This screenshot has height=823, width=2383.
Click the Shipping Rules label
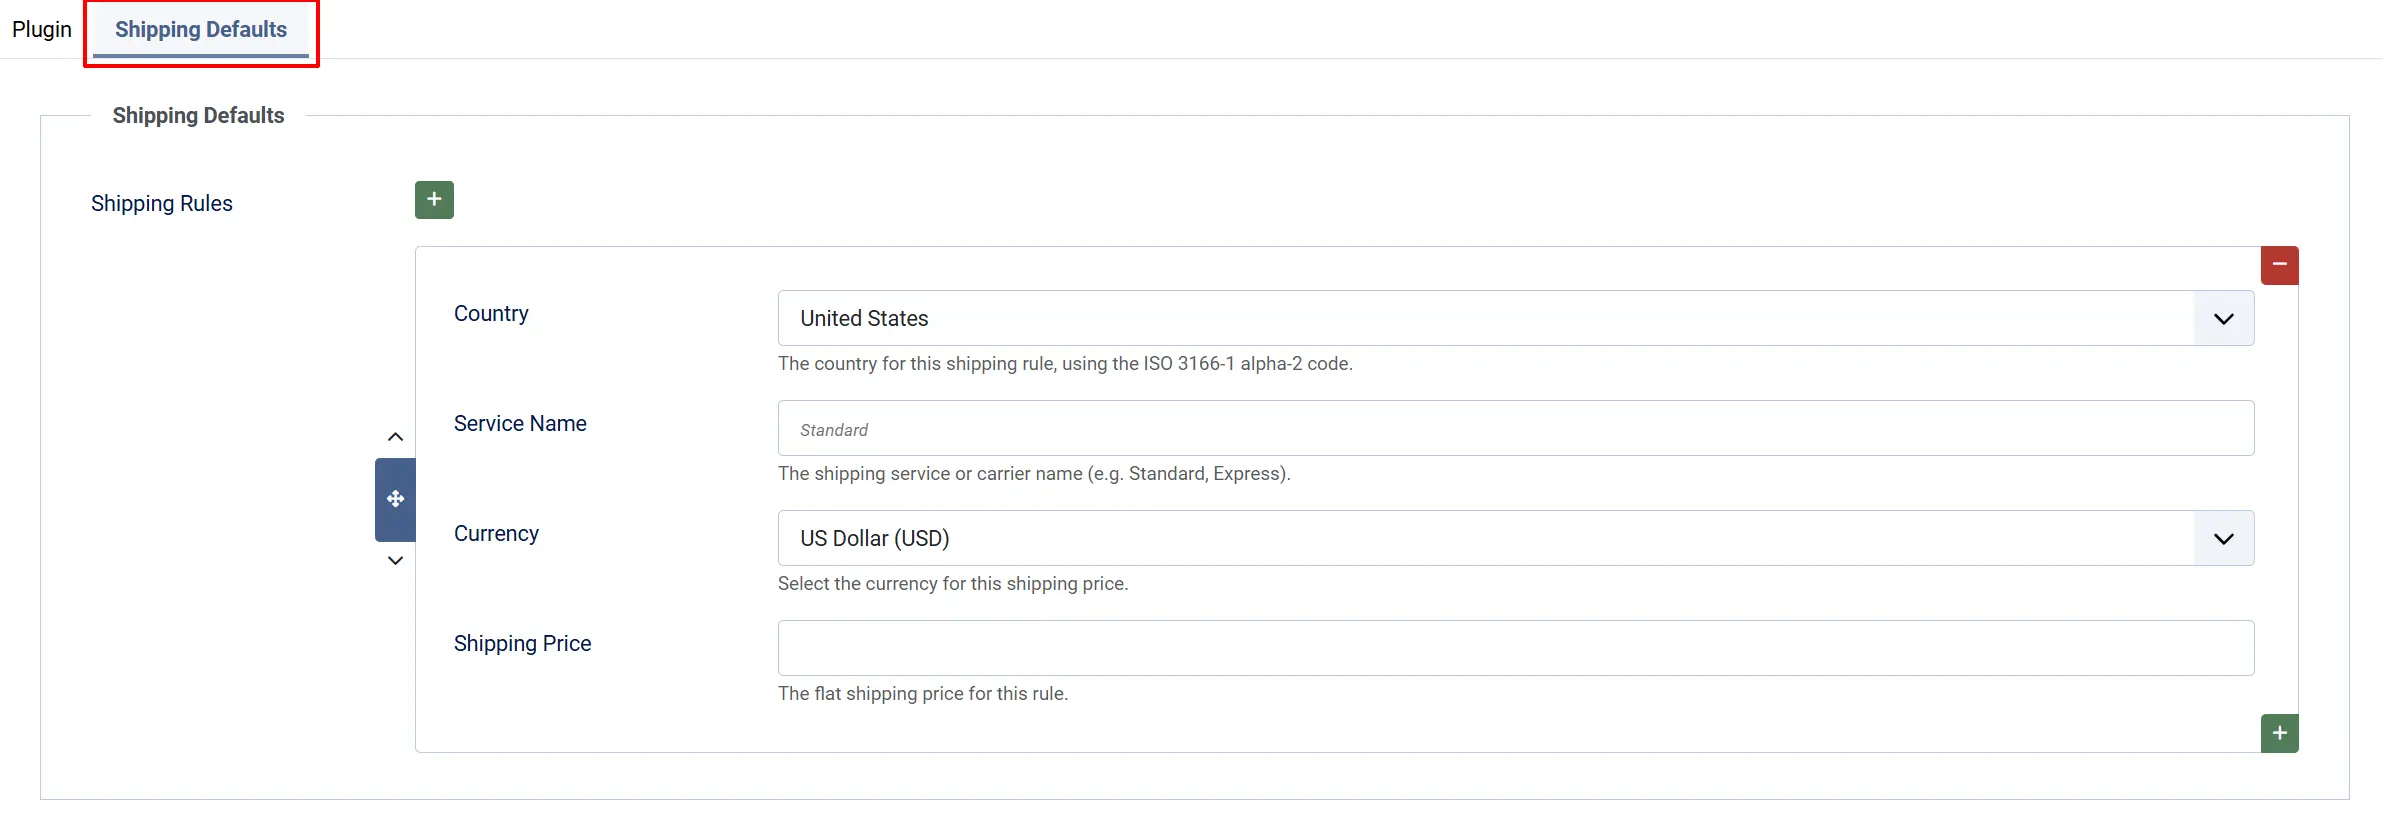[162, 203]
